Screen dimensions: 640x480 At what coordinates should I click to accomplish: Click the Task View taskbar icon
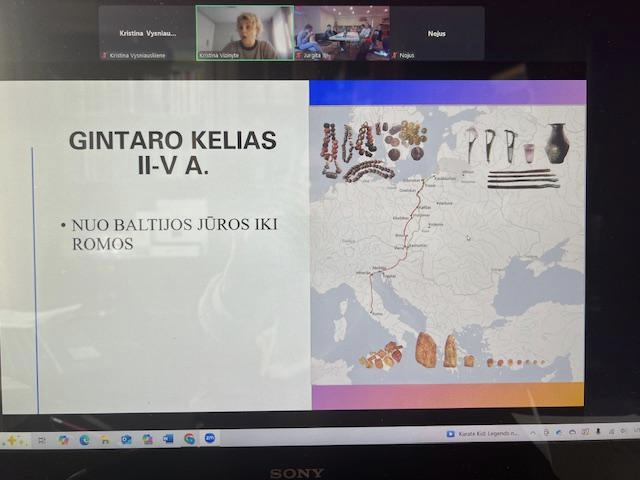tap(42, 439)
